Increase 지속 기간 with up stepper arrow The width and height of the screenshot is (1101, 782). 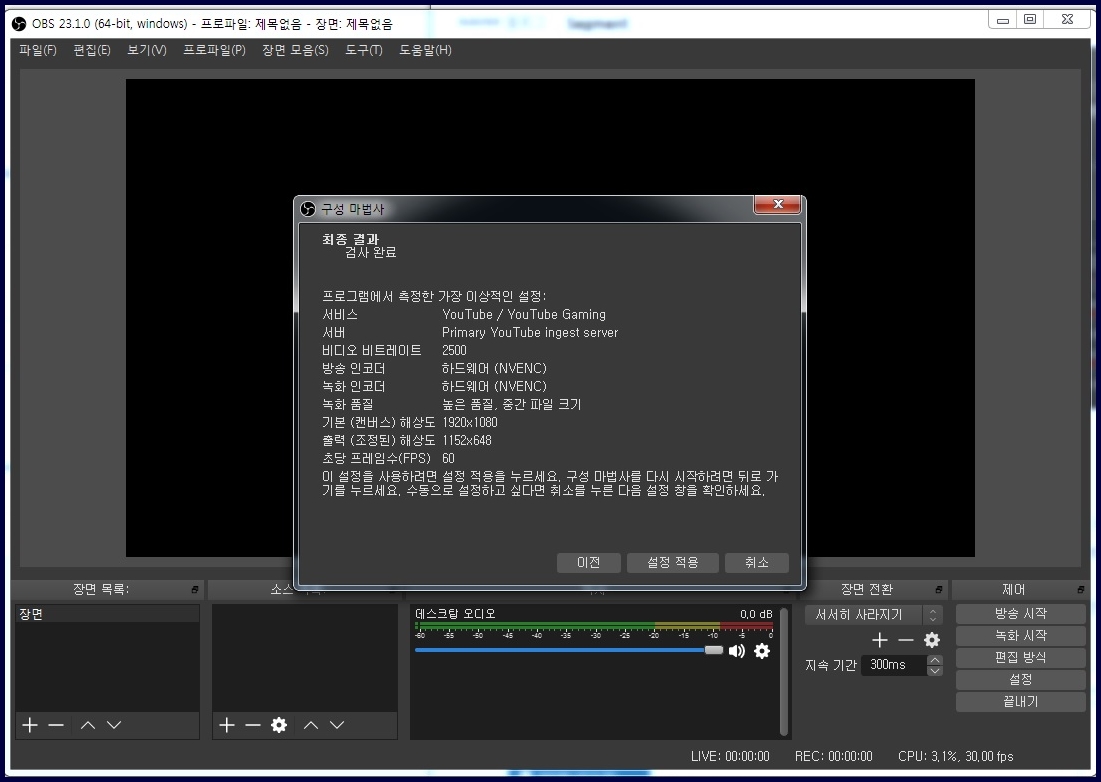(x=935, y=660)
